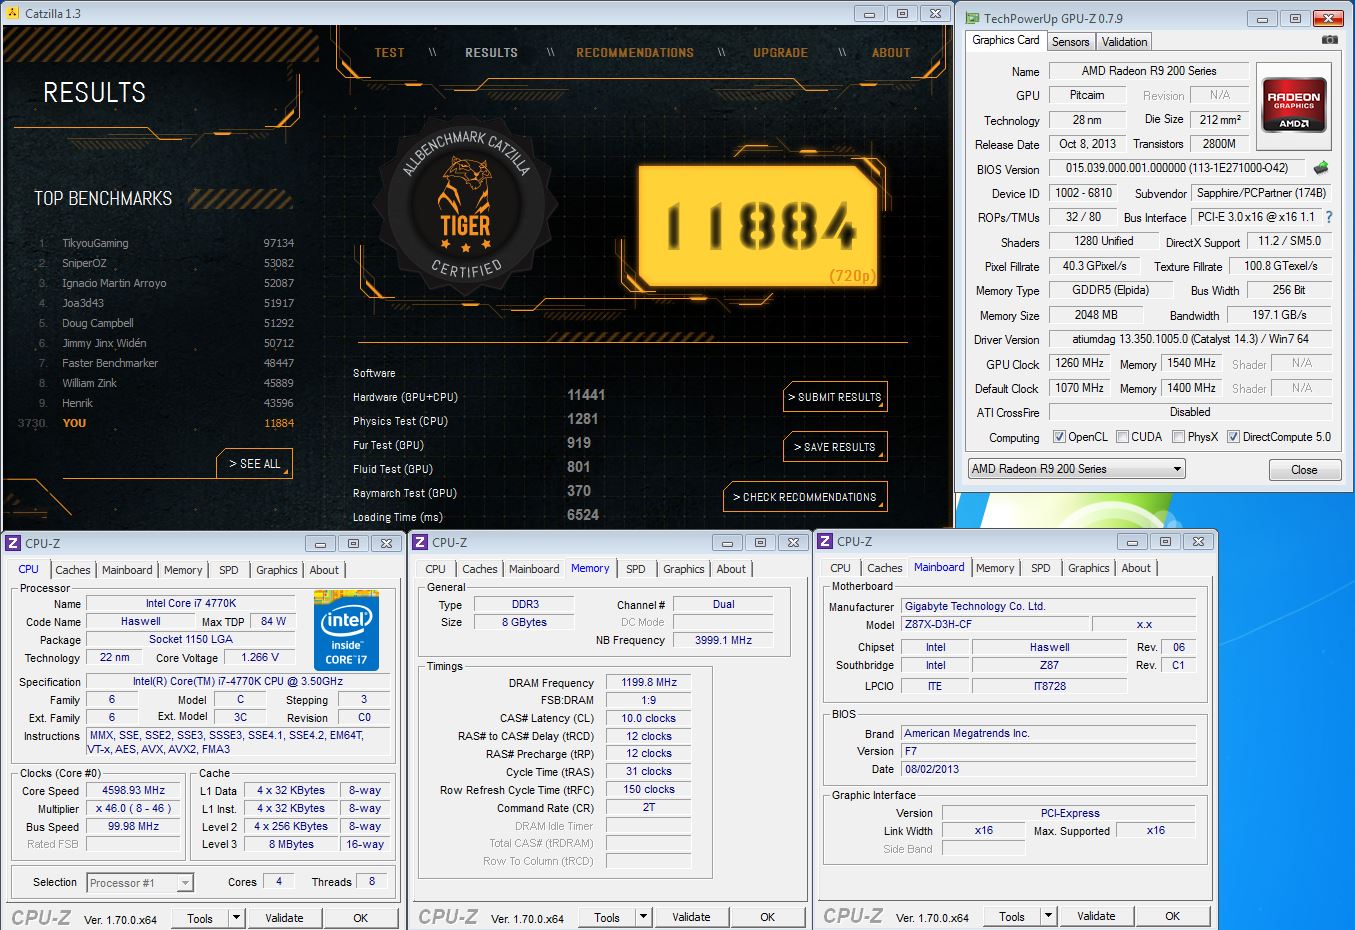This screenshot has height=930, width=1355.
Task: Click the Physics Test (CPU) result row
Action: coord(476,420)
